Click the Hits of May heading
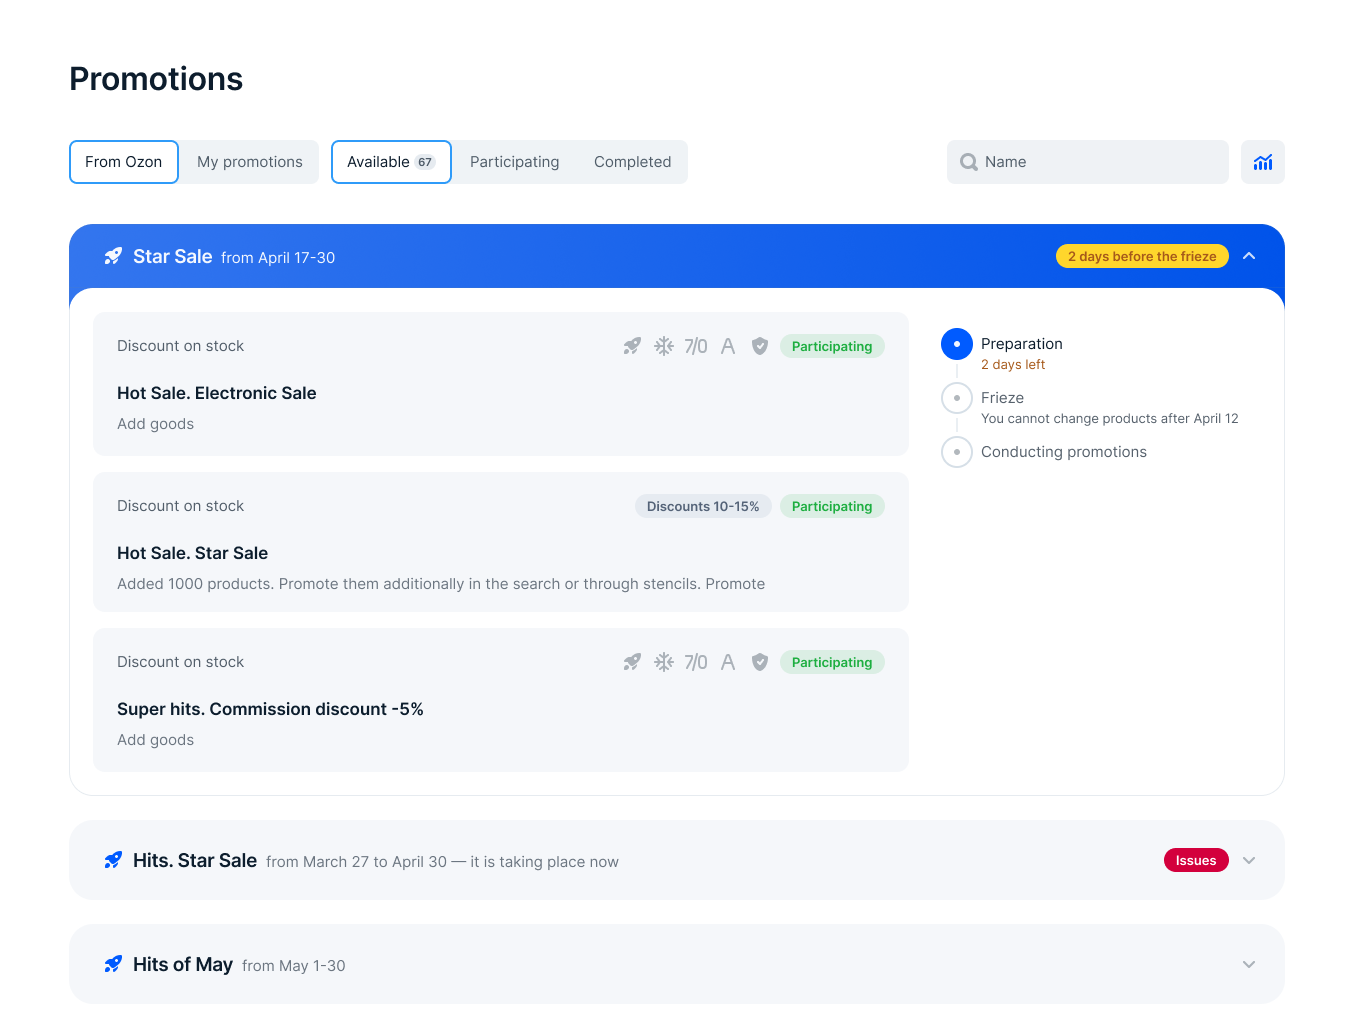 tap(183, 964)
